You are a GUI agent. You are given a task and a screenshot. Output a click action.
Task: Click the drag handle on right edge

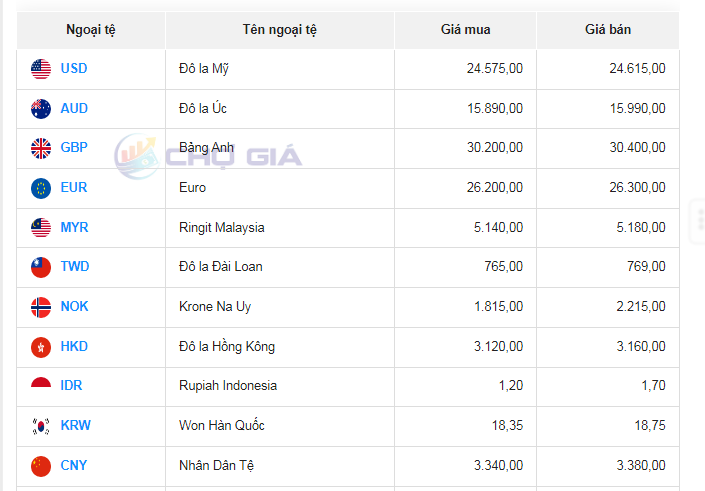click(x=699, y=222)
